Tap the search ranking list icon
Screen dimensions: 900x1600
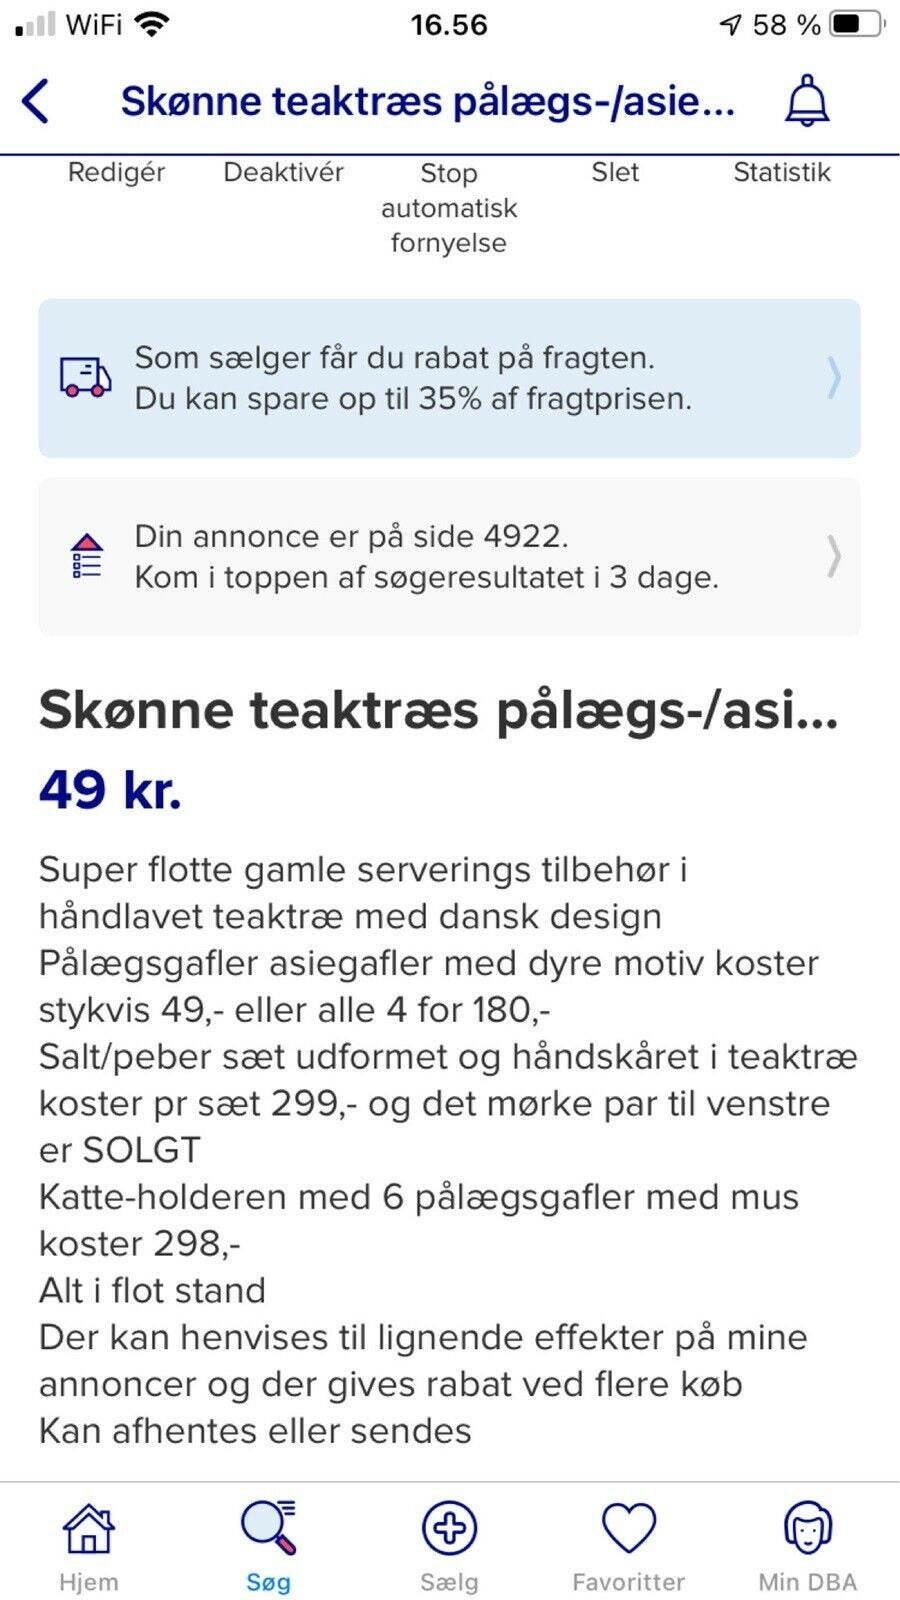(87, 556)
